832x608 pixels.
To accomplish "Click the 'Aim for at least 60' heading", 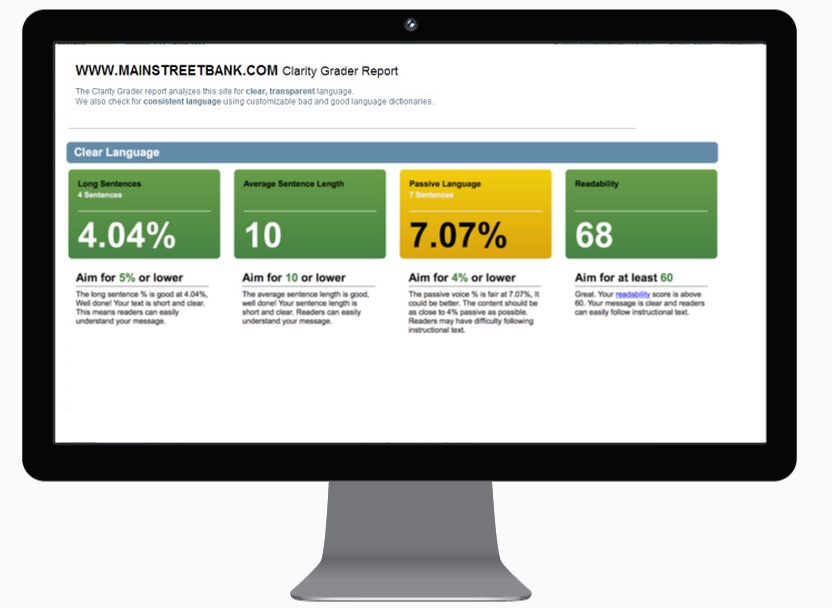I will click(x=624, y=277).
